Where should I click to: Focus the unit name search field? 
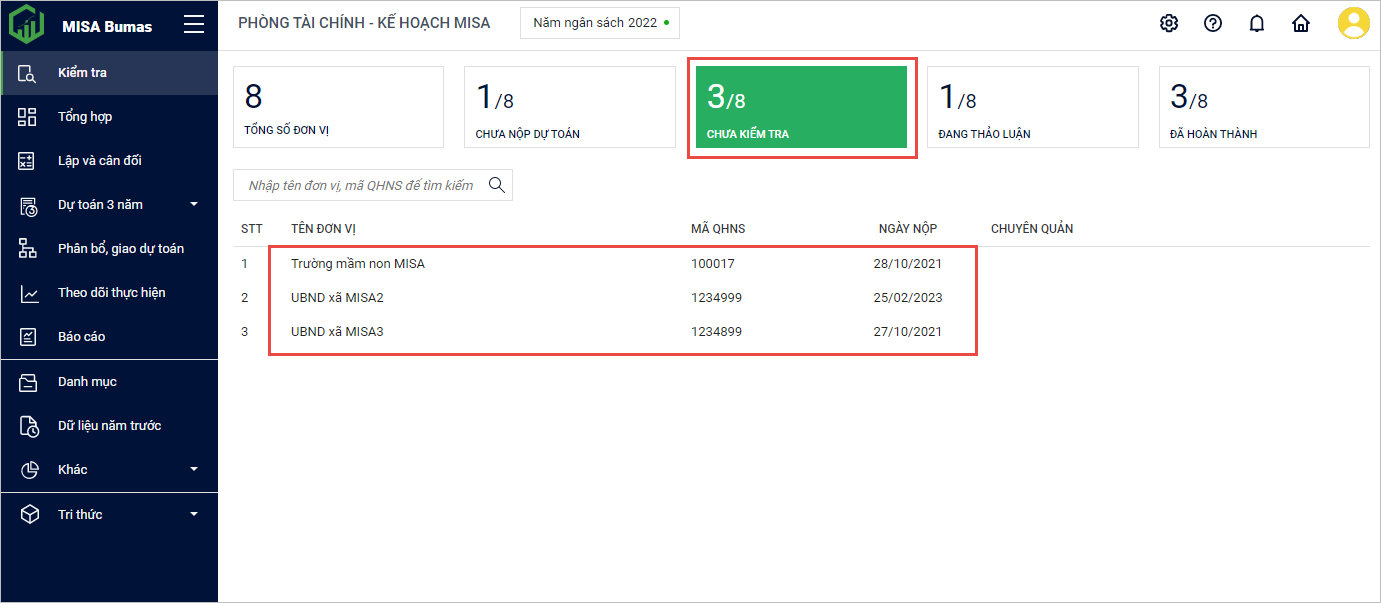pos(360,185)
